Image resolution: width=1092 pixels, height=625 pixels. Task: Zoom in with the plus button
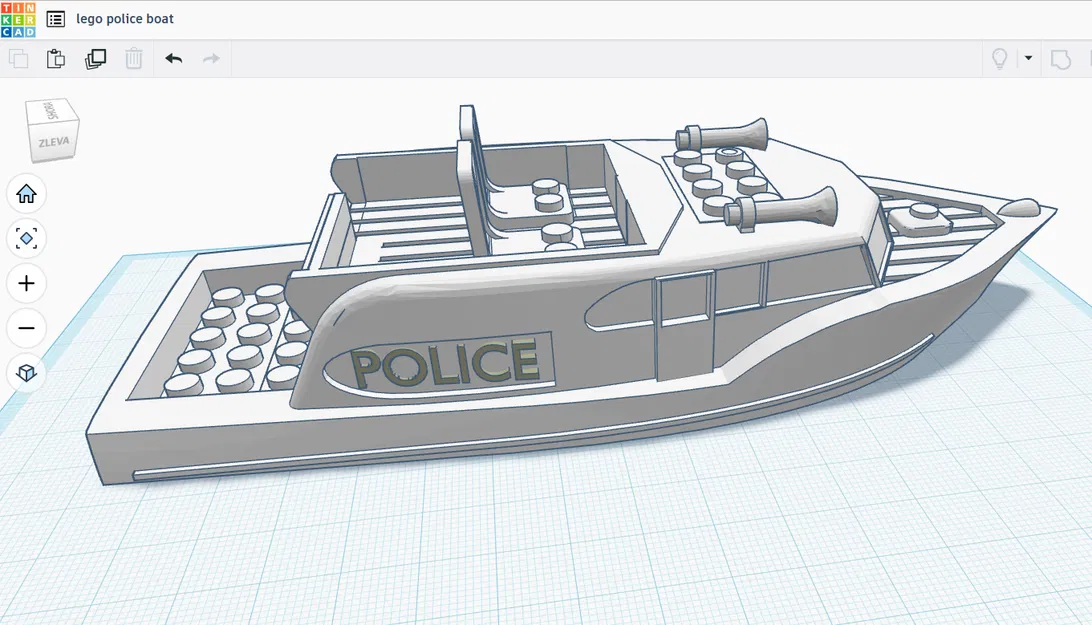(26, 284)
